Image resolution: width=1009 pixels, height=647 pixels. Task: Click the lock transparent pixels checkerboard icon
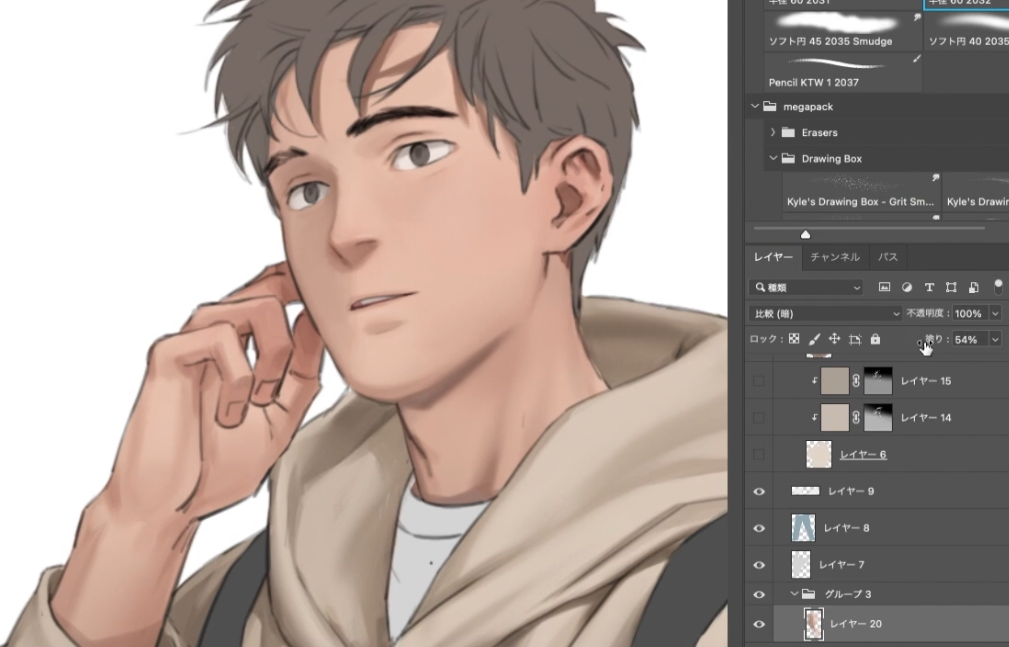(x=794, y=339)
